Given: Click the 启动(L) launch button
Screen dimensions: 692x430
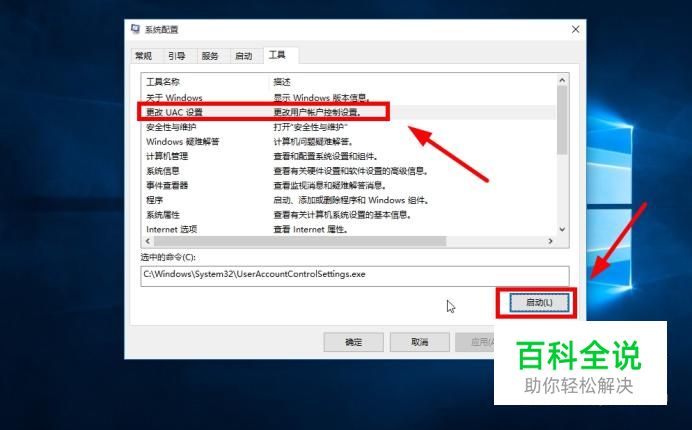Looking at the screenshot, I should point(539,302).
